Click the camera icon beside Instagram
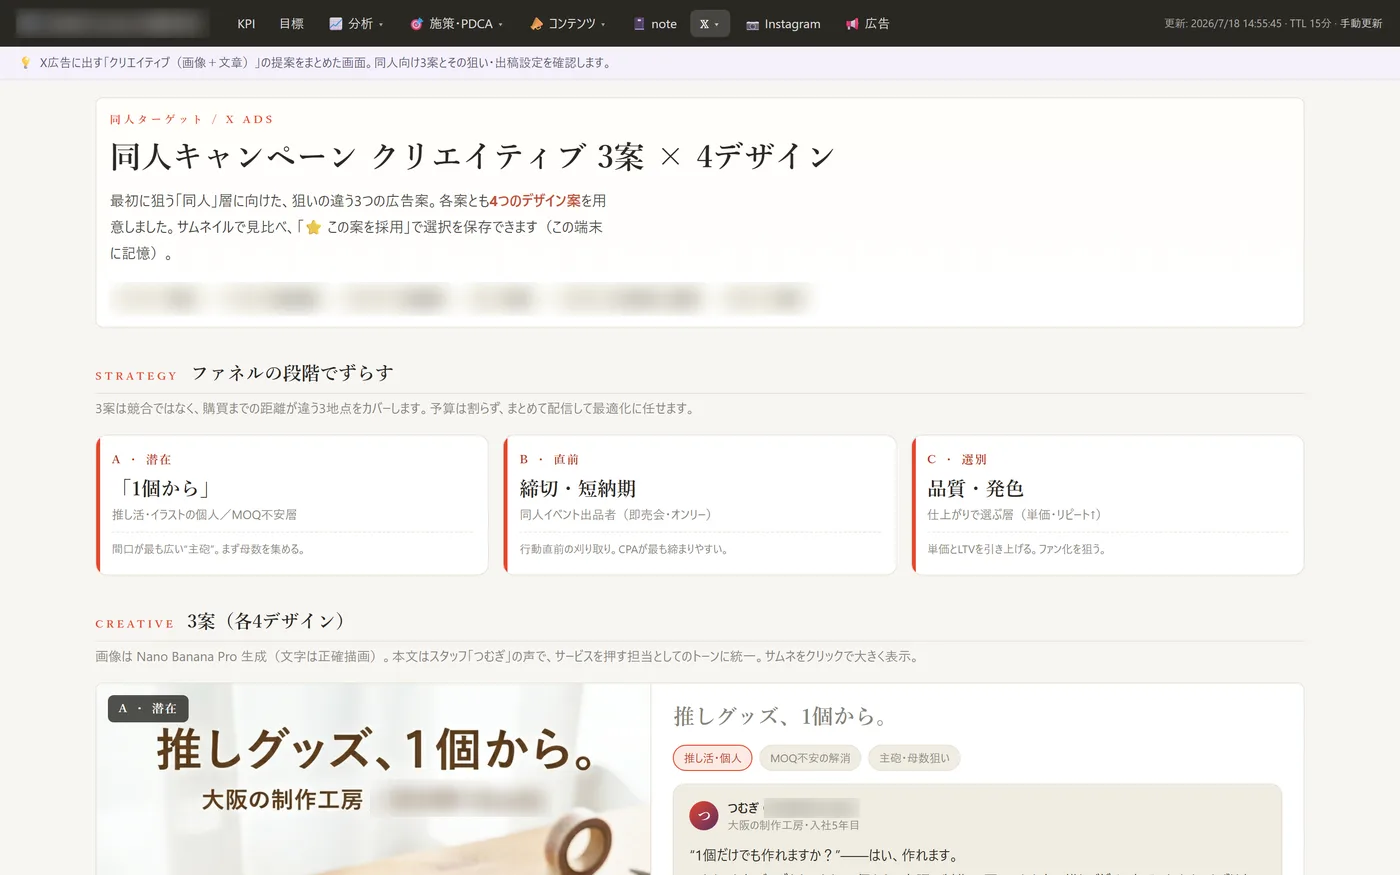The width and height of the screenshot is (1400, 875). click(x=752, y=24)
